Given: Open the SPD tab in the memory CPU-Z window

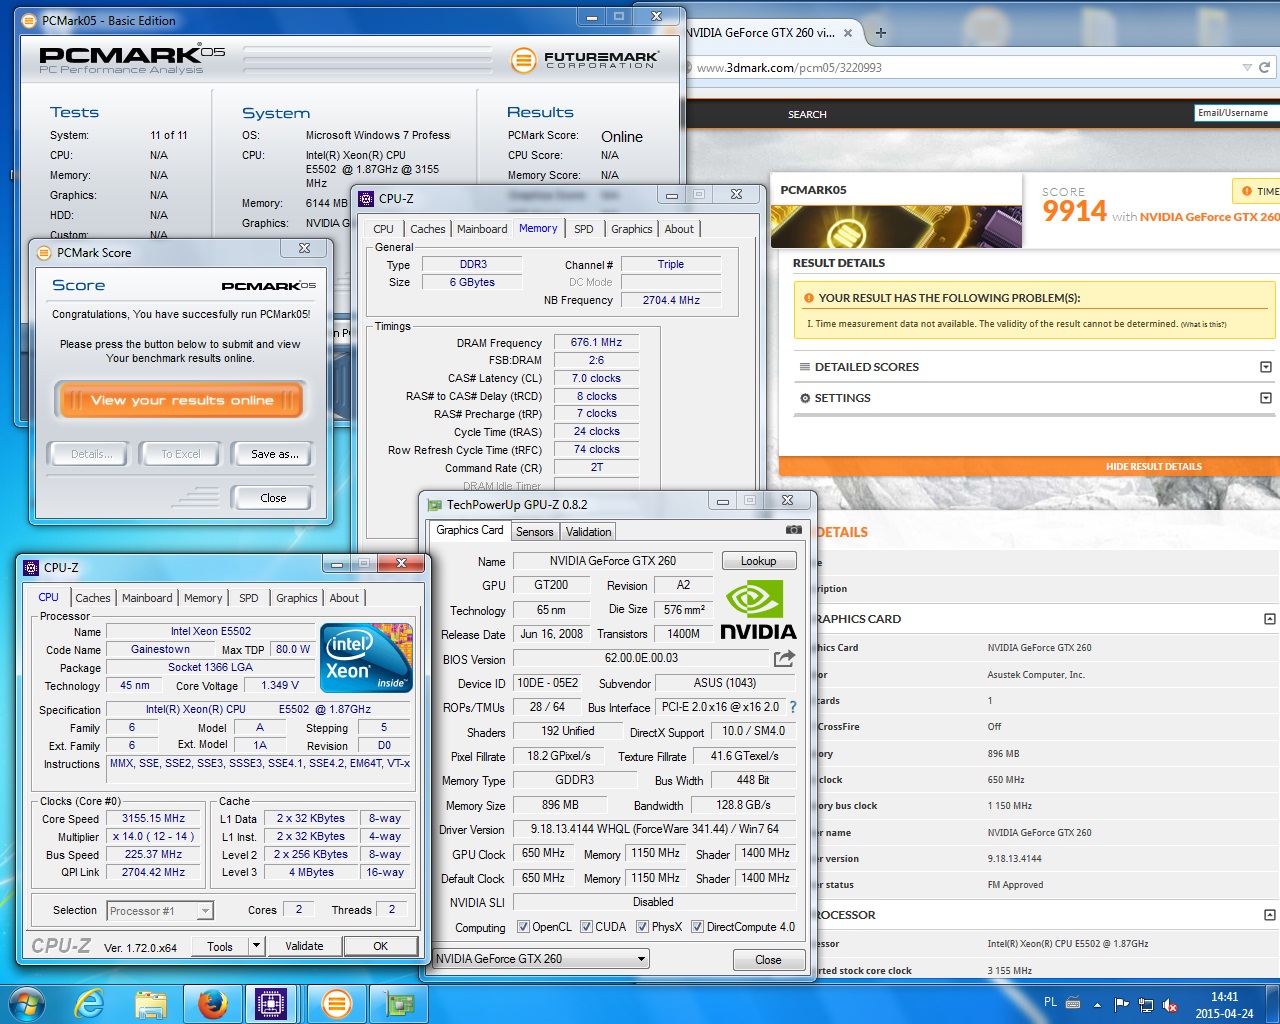Looking at the screenshot, I should pyautogui.click(x=584, y=229).
